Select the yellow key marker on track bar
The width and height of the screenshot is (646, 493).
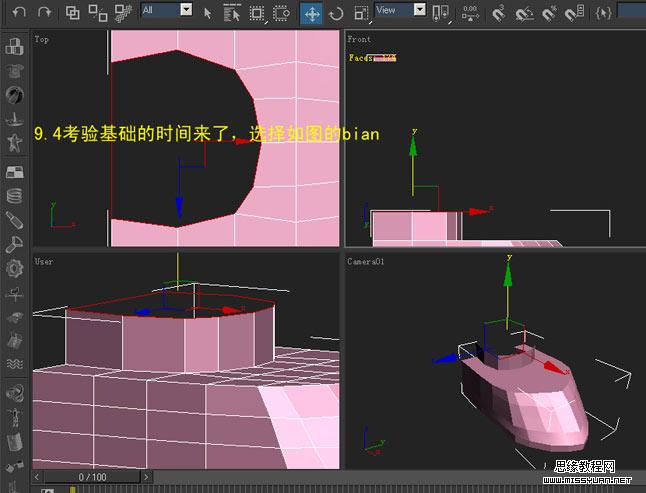click(73, 490)
